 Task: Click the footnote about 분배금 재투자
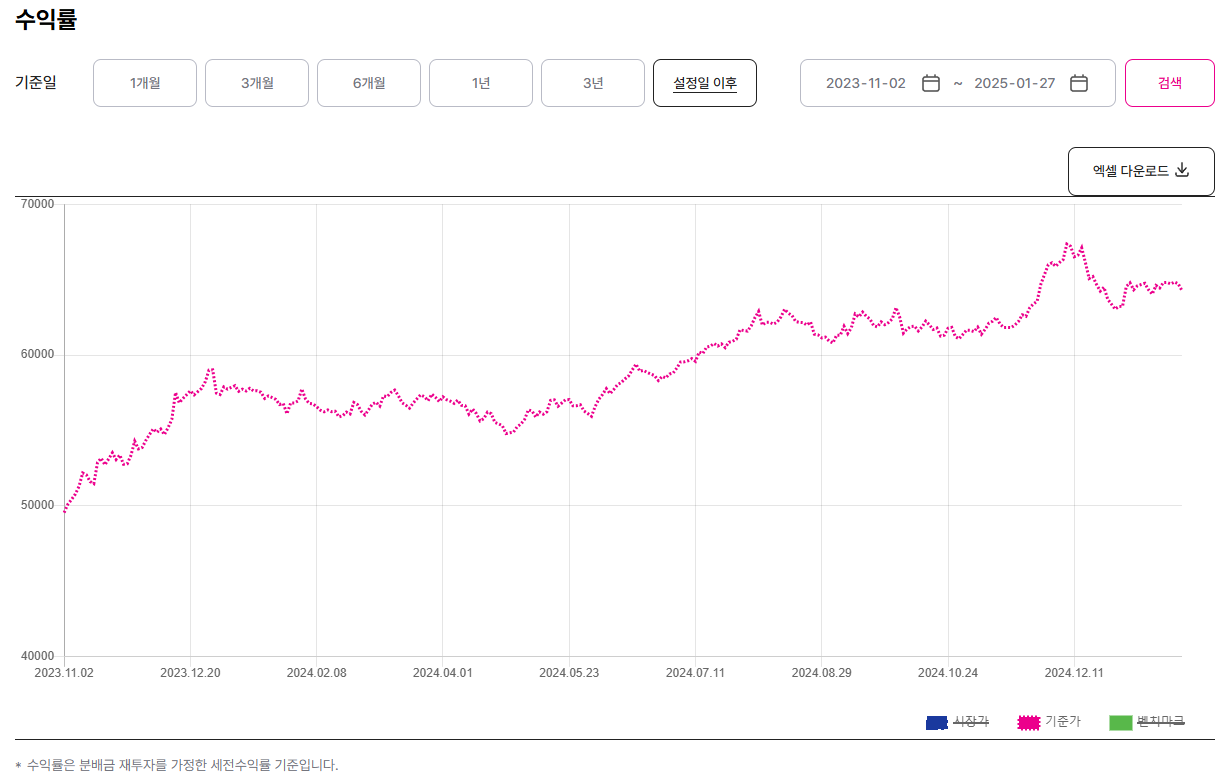point(177,765)
